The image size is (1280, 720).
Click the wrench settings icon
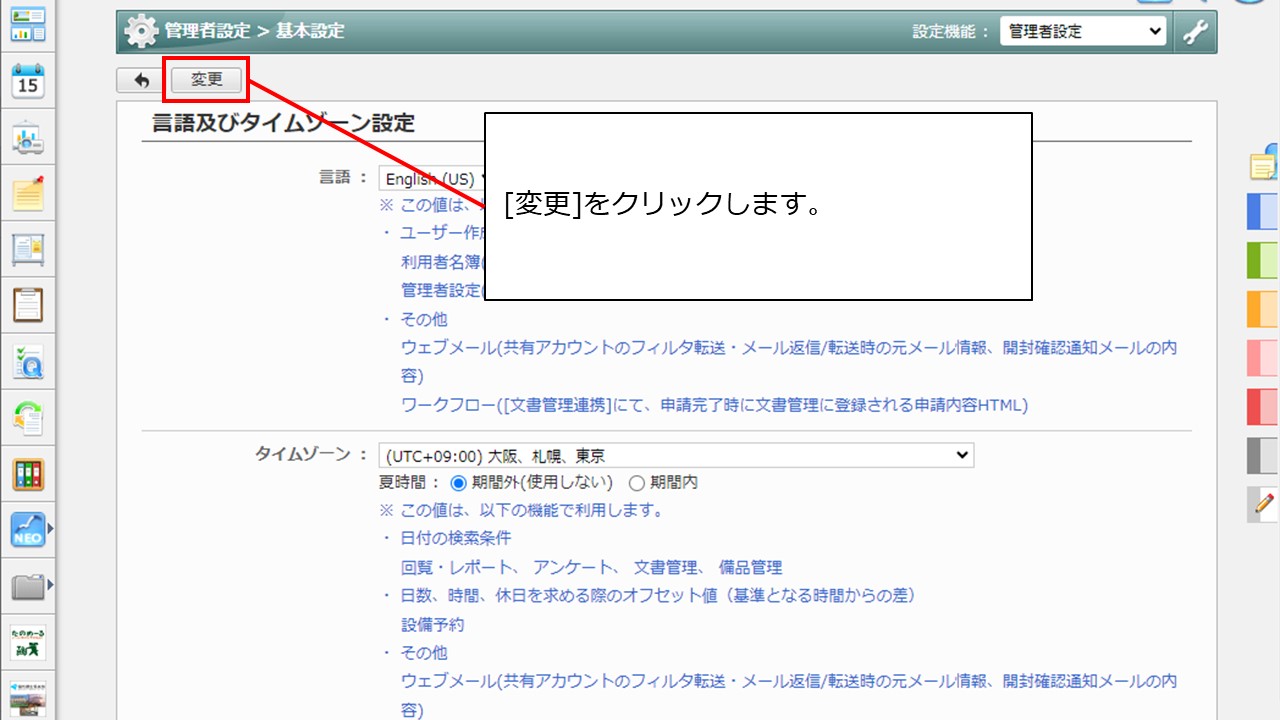pos(1195,31)
